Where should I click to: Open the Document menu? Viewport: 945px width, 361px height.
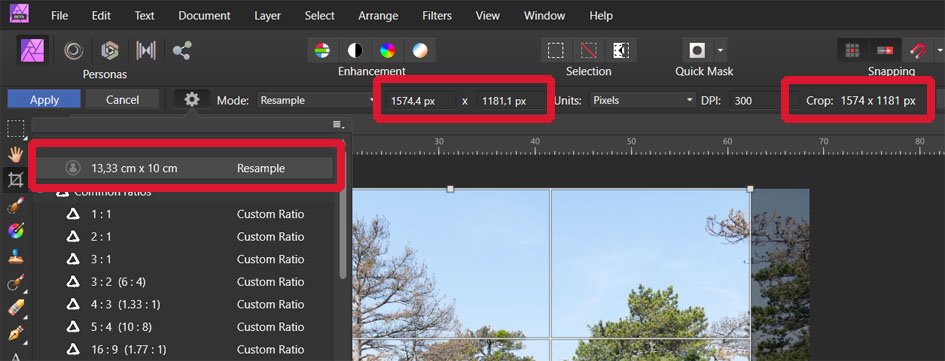[x=204, y=16]
